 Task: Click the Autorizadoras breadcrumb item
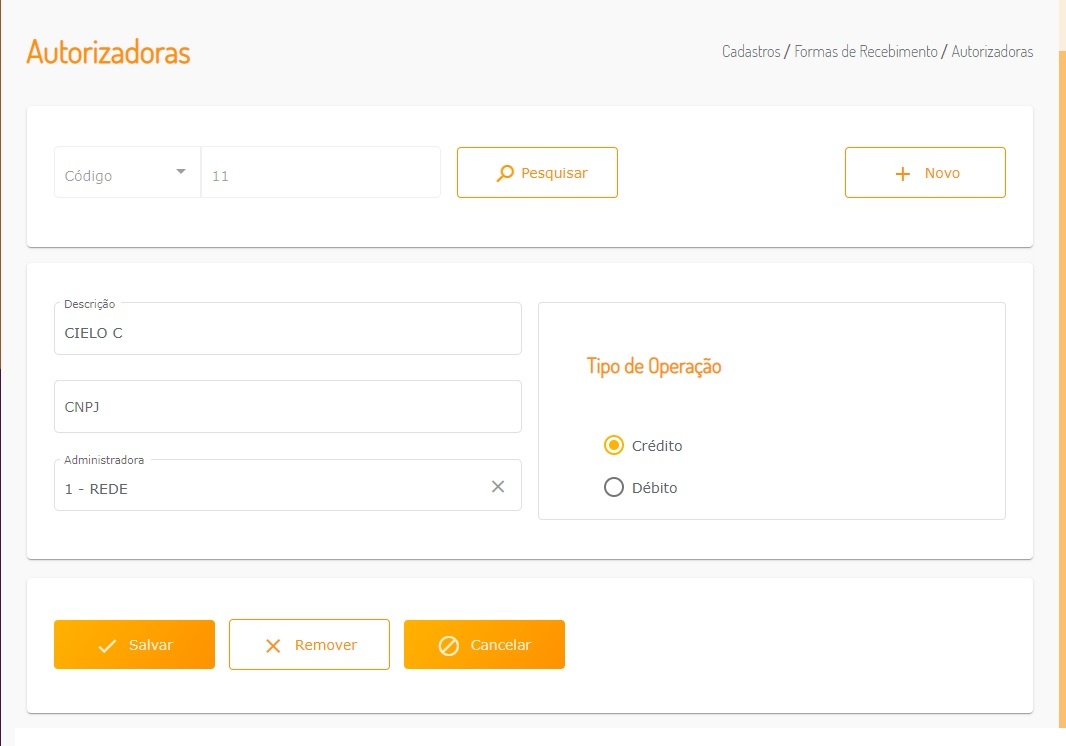click(992, 51)
